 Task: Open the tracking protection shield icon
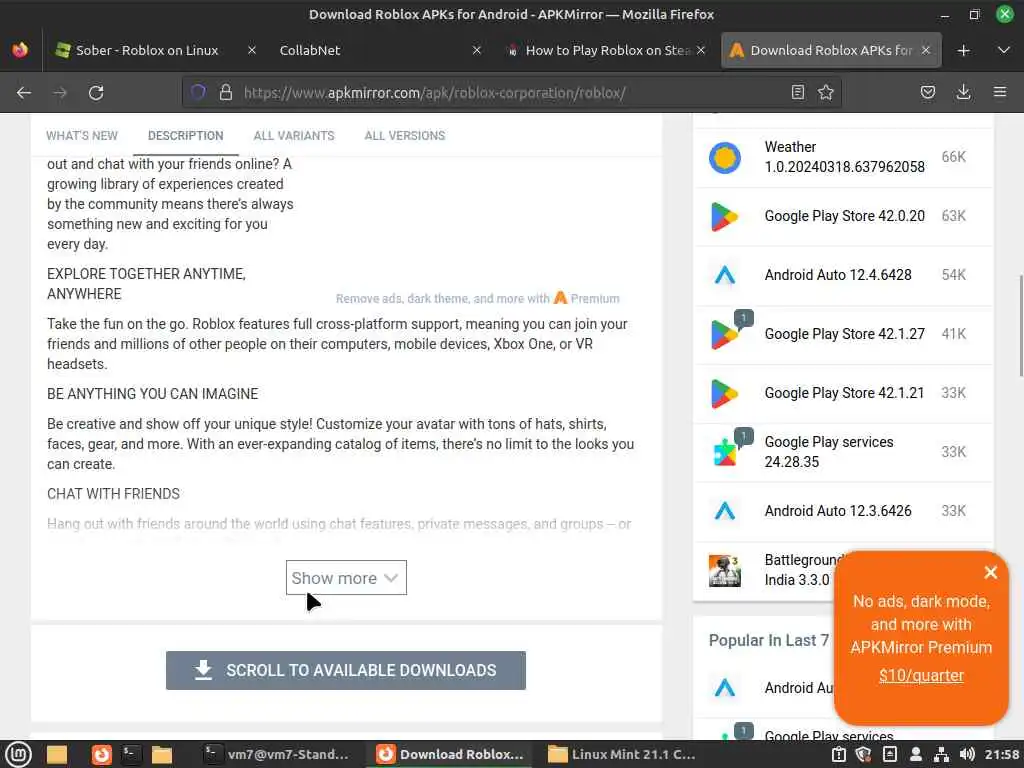198,92
